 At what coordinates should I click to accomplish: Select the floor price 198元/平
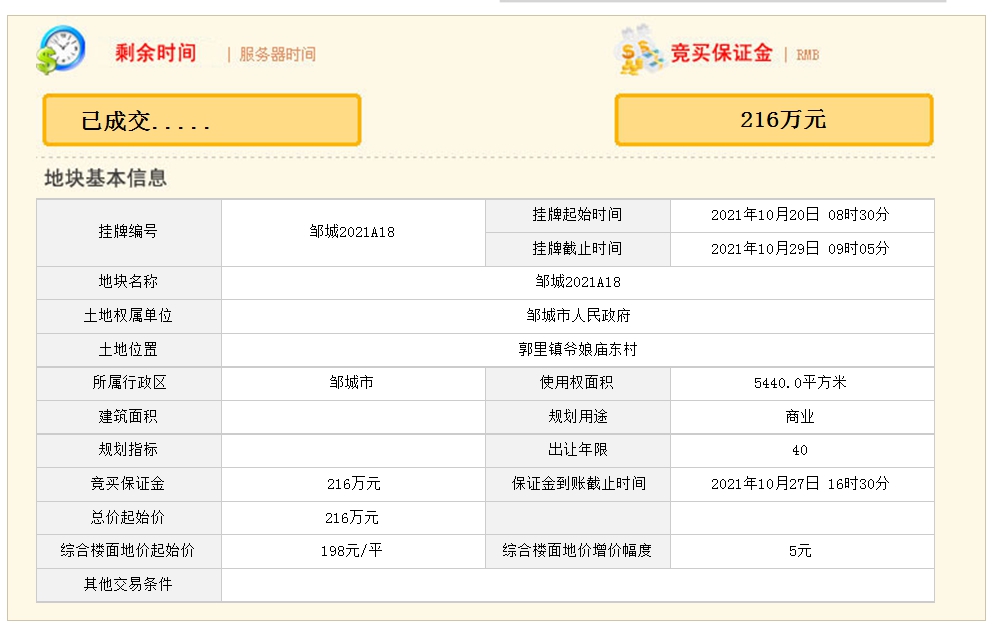point(352,551)
